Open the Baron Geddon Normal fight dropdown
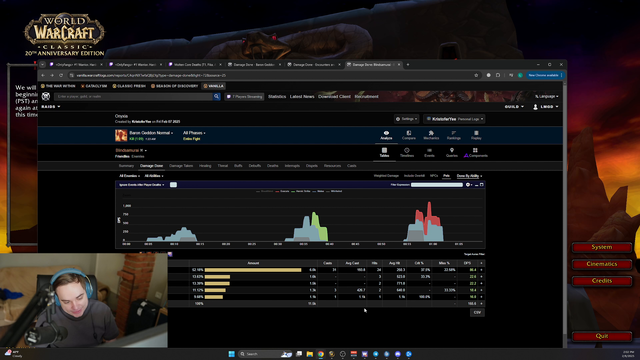Screen dimensions: 640x360 (x=151, y=133)
